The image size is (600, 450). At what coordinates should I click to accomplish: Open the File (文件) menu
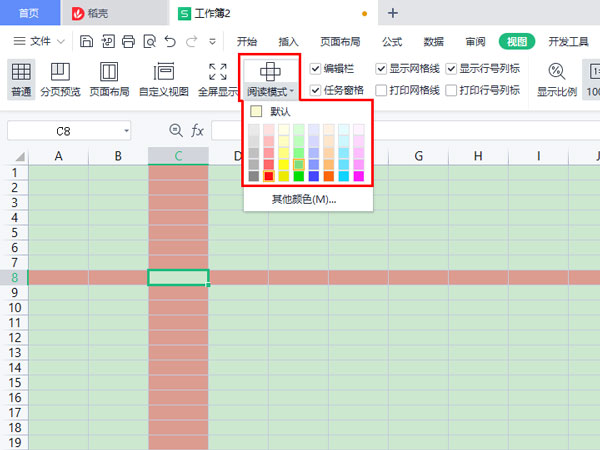click(x=40, y=41)
